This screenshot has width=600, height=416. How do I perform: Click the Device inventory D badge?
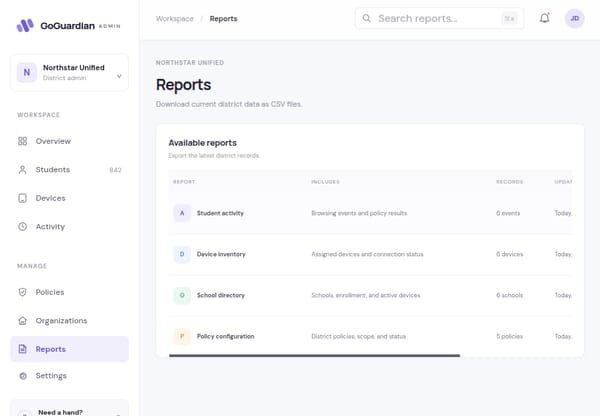coord(182,254)
